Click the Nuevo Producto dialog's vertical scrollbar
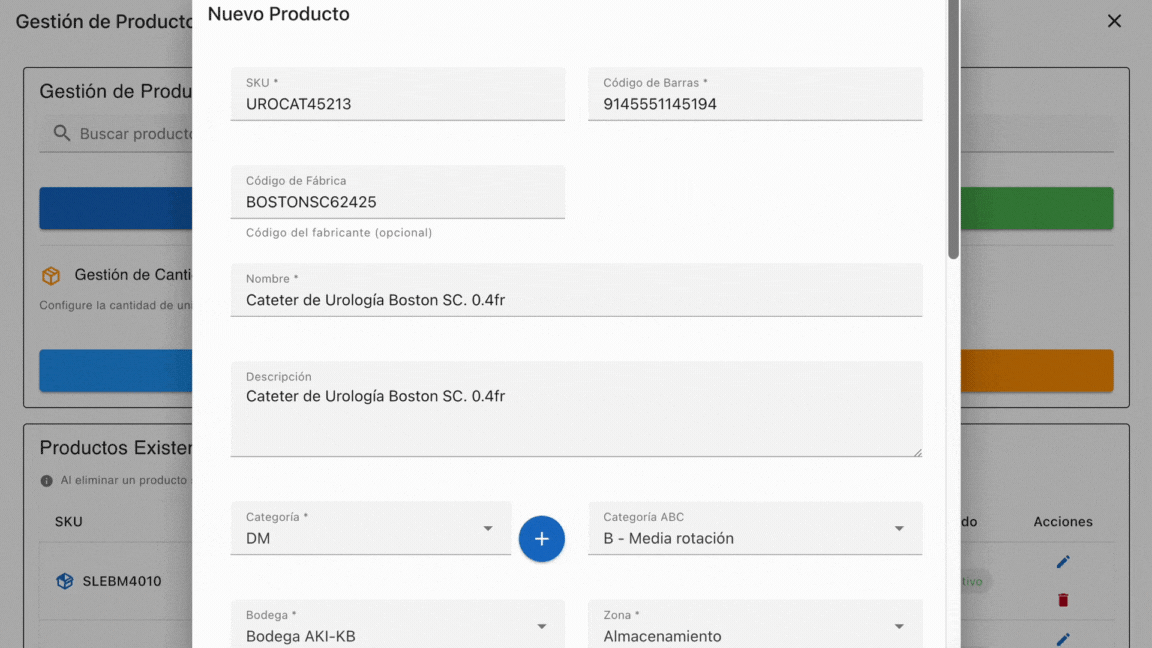This screenshot has width=1152, height=648. pos(954,130)
